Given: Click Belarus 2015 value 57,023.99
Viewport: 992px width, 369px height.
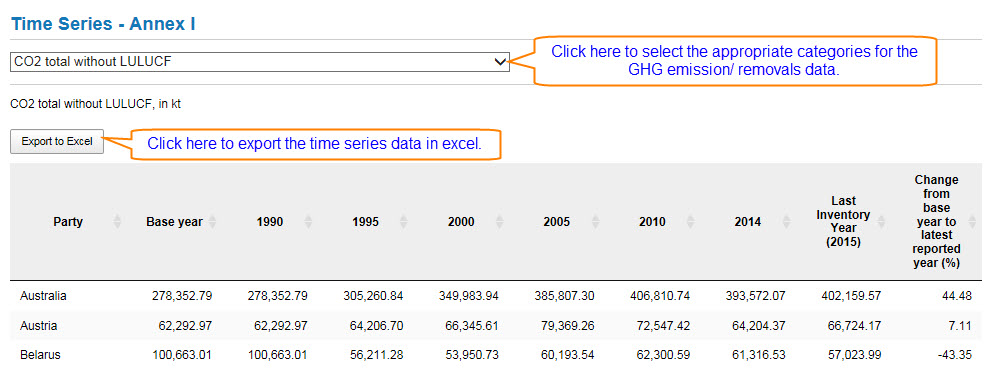Looking at the screenshot, I should pos(854,355).
